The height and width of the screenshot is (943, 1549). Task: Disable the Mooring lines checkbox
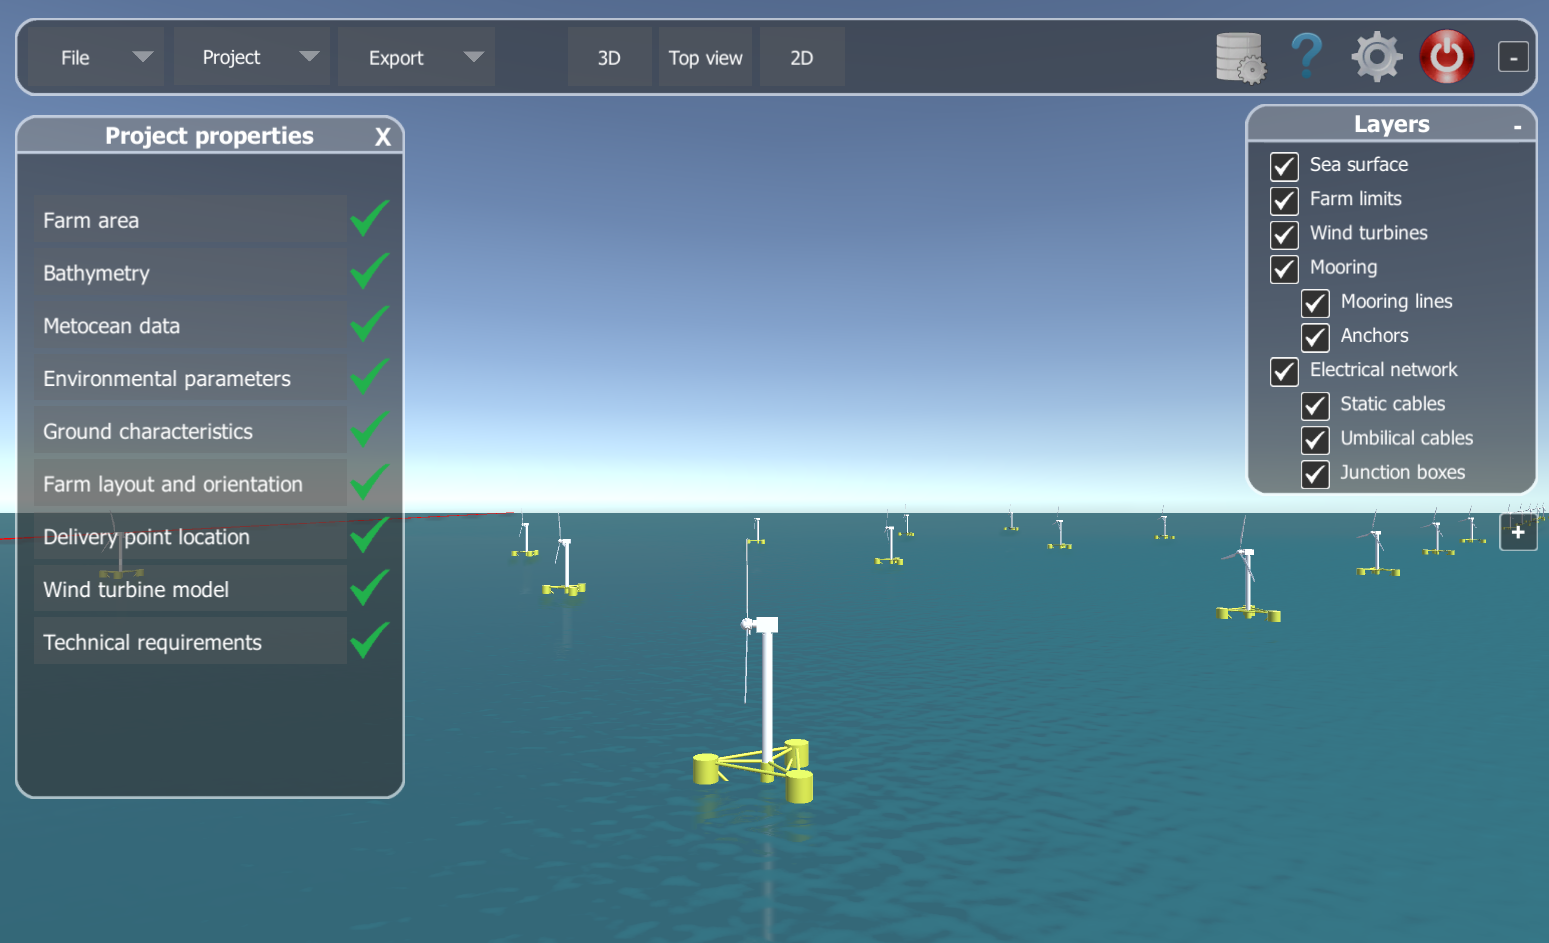pyautogui.click(x=1315, y=303)
